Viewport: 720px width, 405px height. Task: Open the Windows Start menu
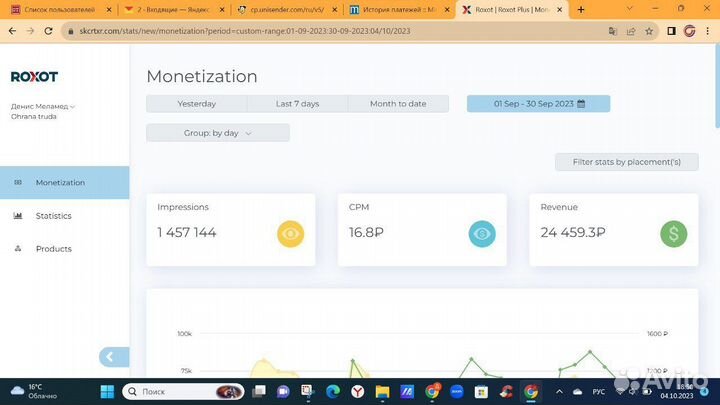tap(107, 392)
